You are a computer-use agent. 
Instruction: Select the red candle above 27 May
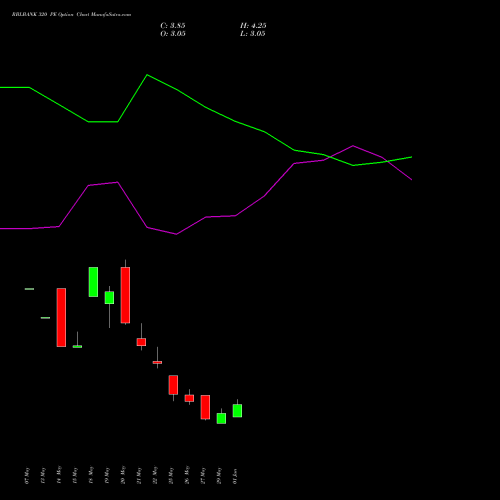click(205, 407)
